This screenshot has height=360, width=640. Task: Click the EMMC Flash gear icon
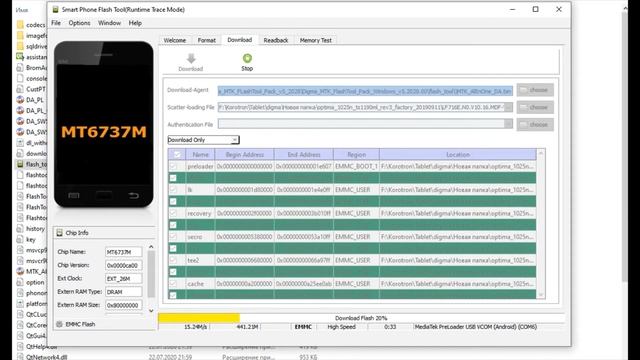click(60, 324)
